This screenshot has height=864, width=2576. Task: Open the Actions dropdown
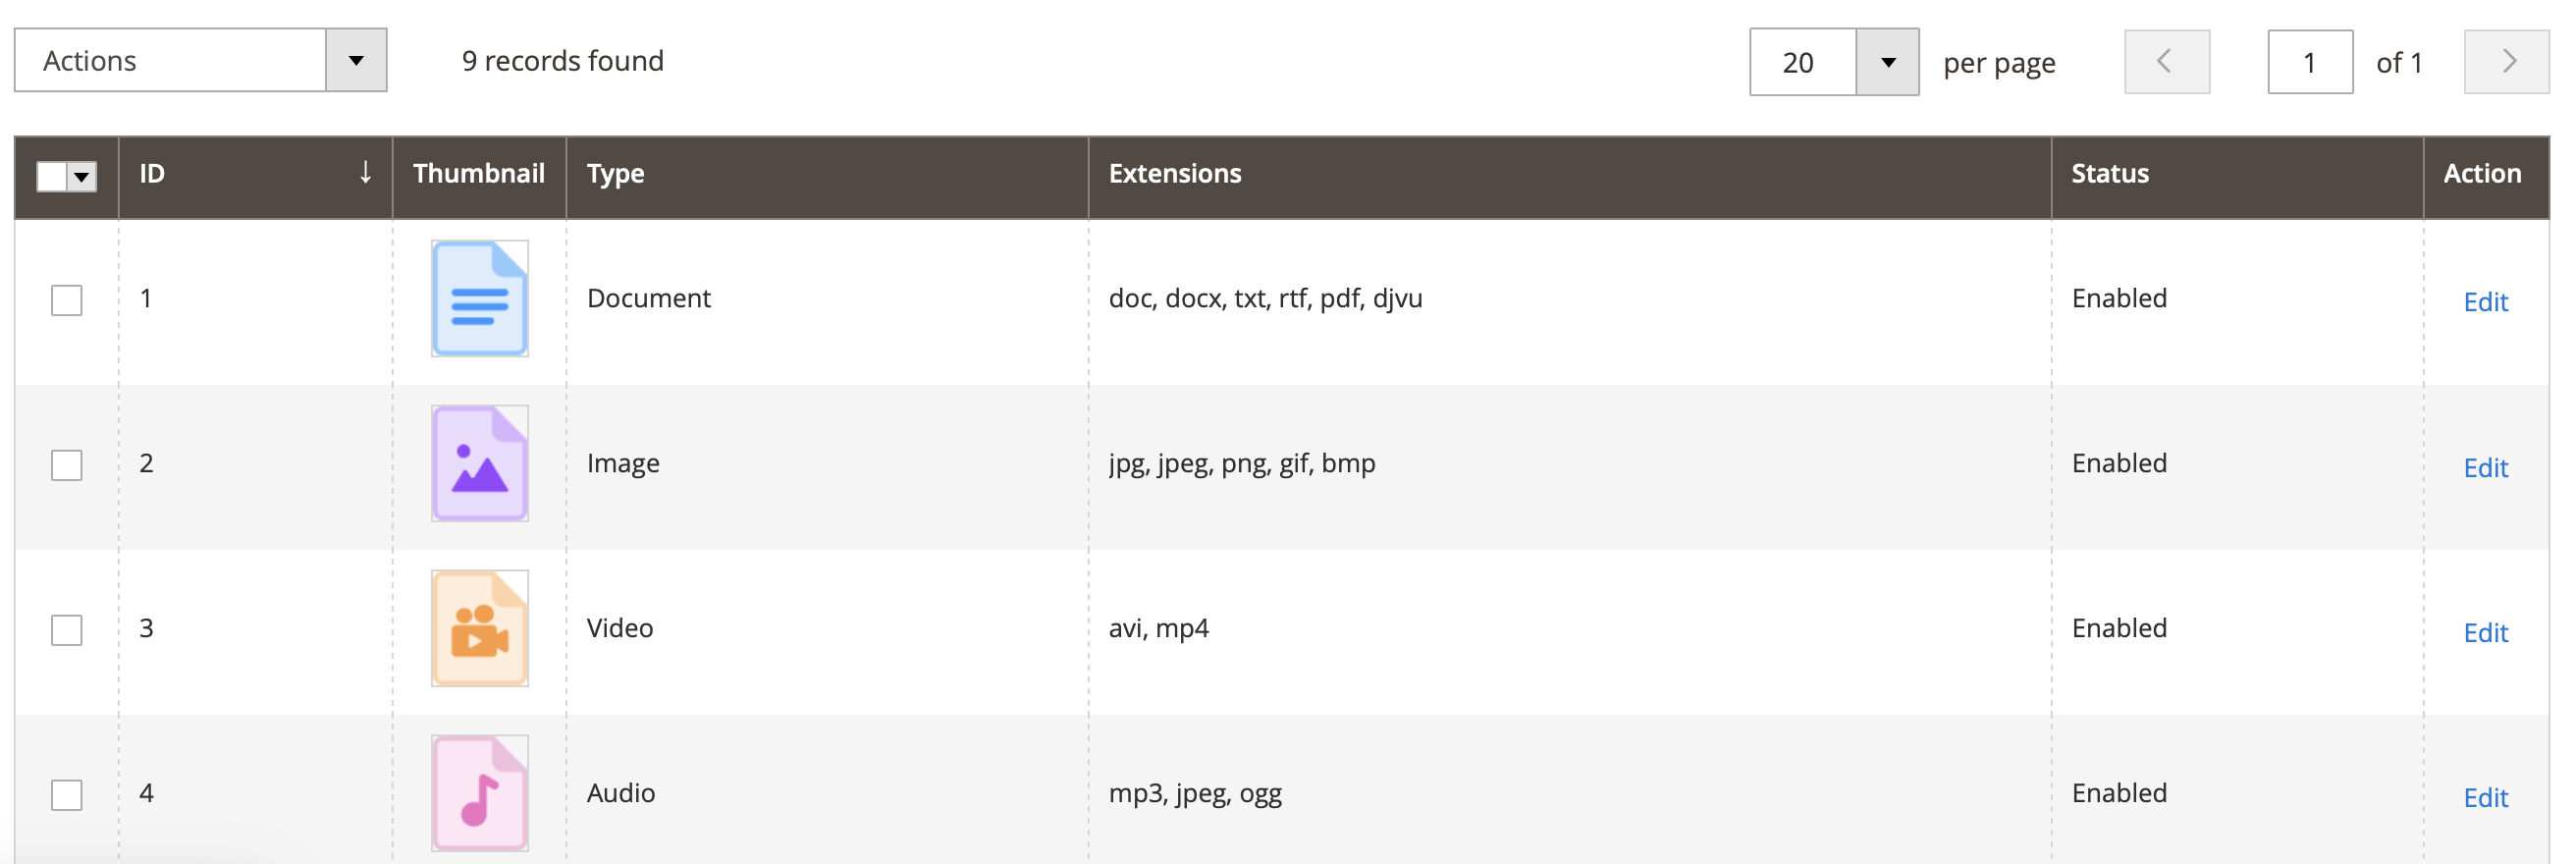tap(200, 60)
